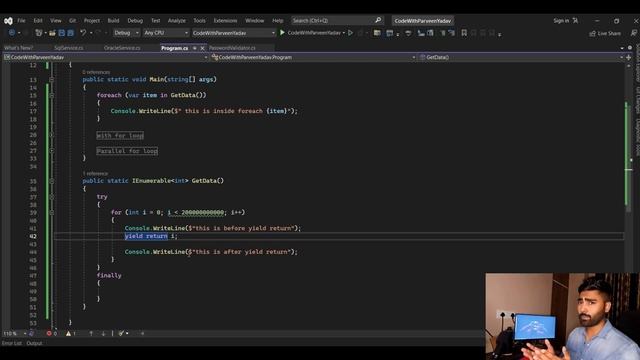
Task: Click the Start Without Debugging outline play icon
Action: (x=350, y=33)
